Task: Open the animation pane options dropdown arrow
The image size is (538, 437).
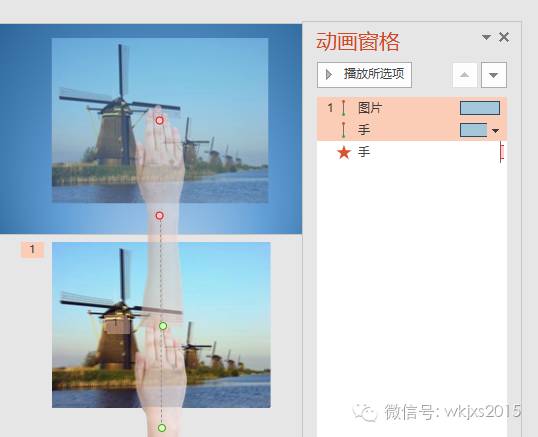Action: (486, 37)
